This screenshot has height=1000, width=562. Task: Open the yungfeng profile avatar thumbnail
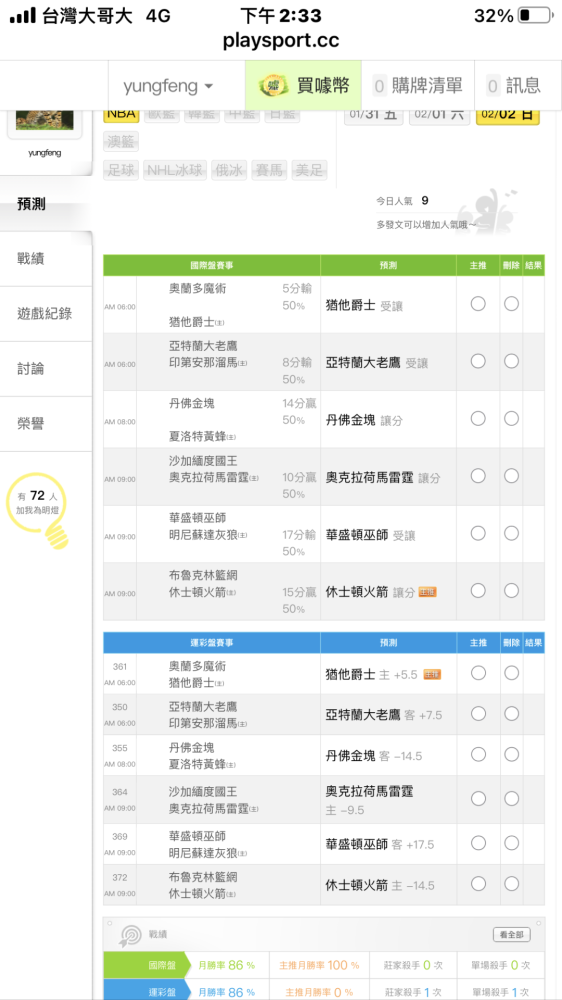pyautogui.click(x=44, y=120)
